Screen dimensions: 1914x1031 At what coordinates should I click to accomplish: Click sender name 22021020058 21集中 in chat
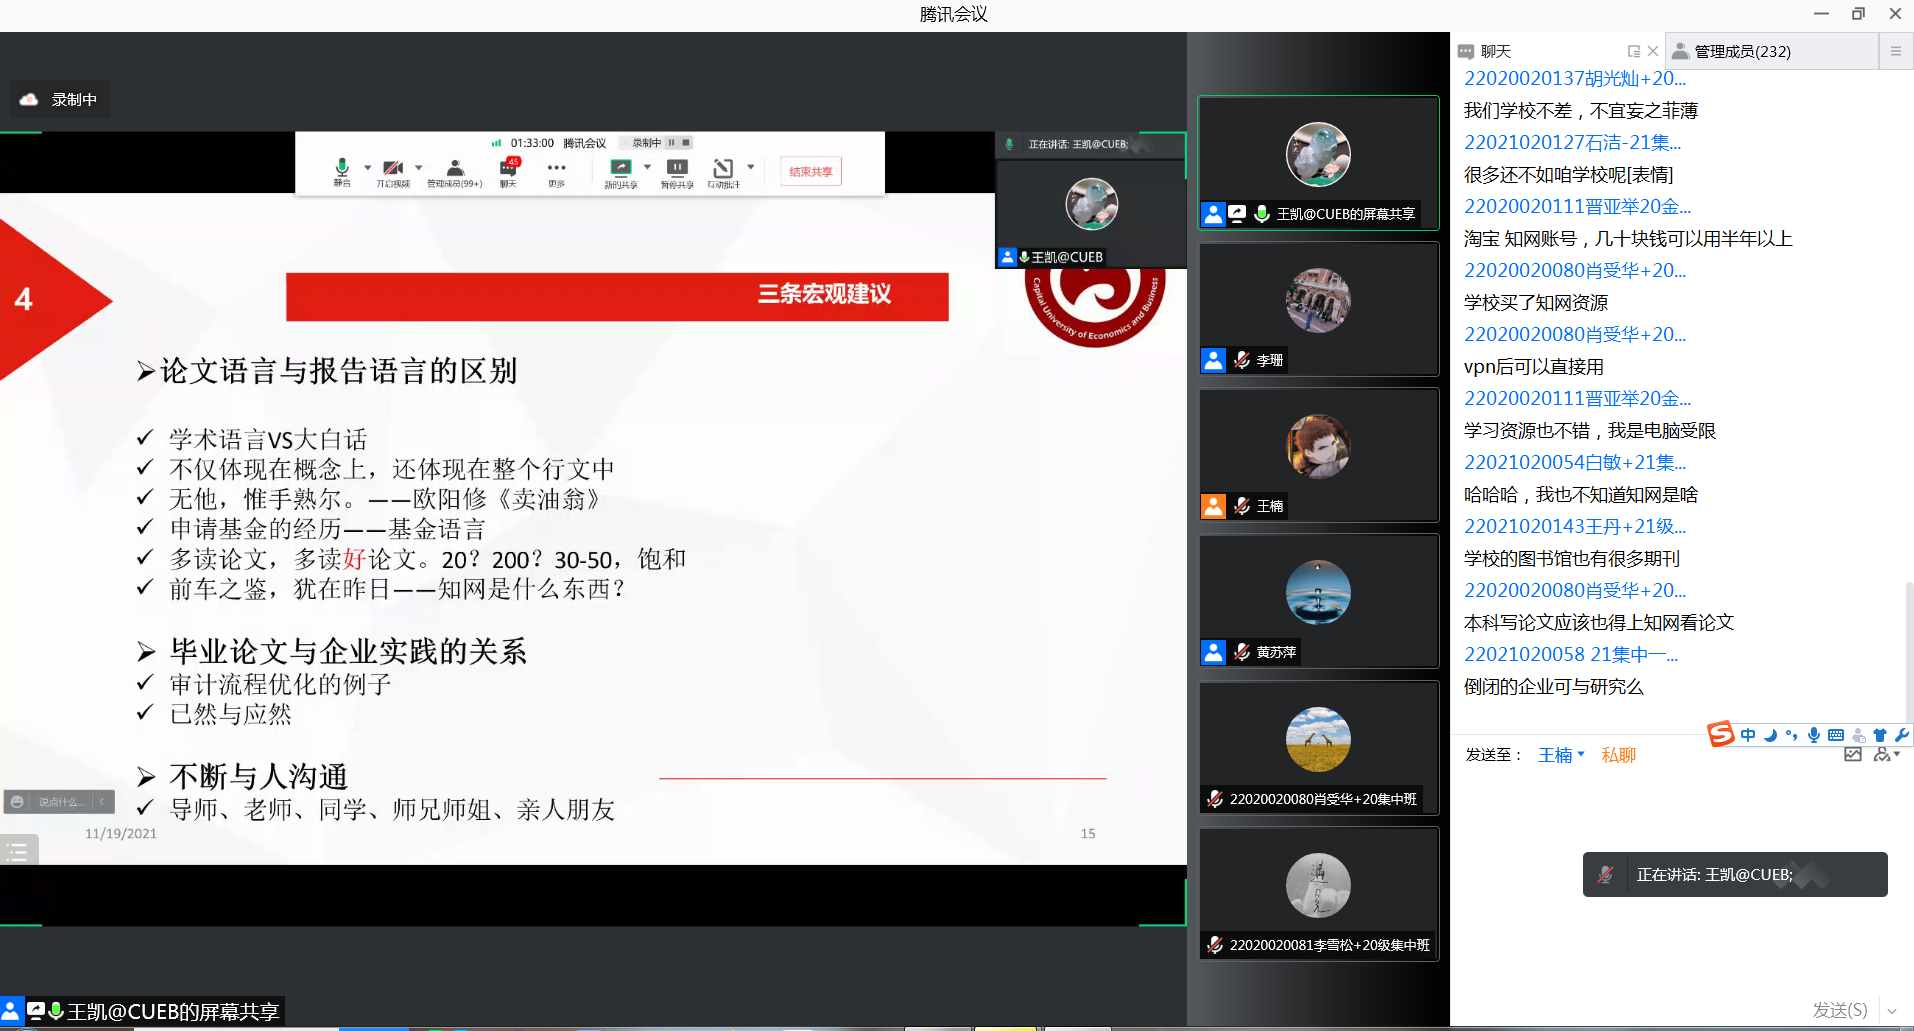tap(1571, 654)
